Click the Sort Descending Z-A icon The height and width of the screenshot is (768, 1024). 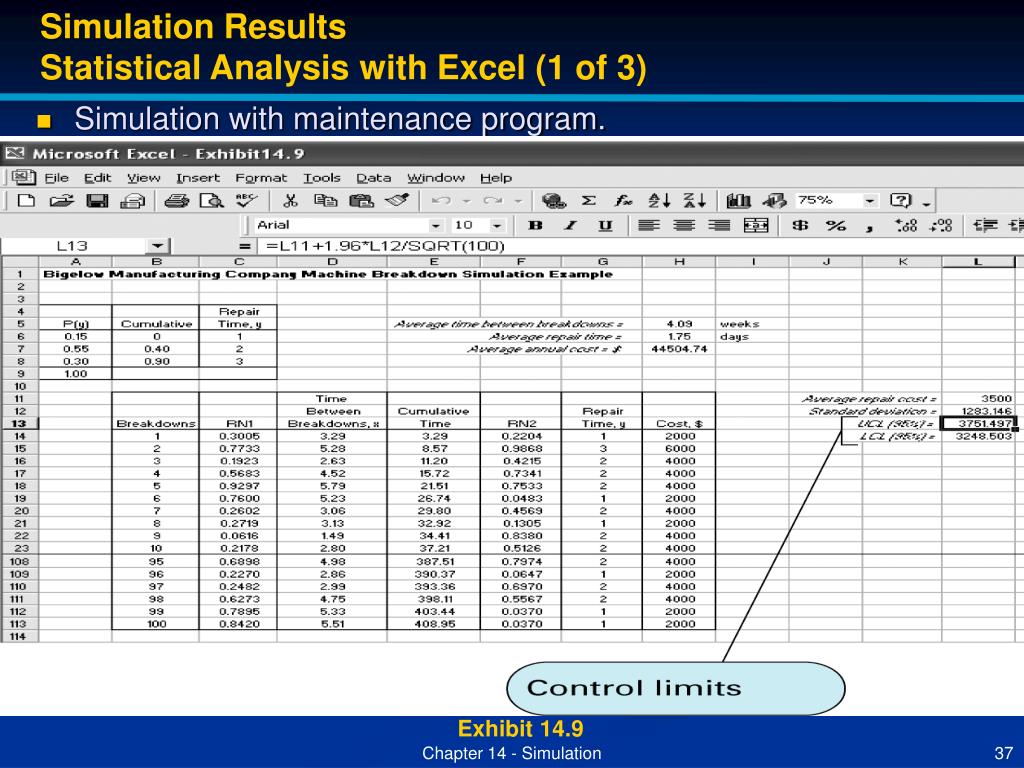(694, 200)
